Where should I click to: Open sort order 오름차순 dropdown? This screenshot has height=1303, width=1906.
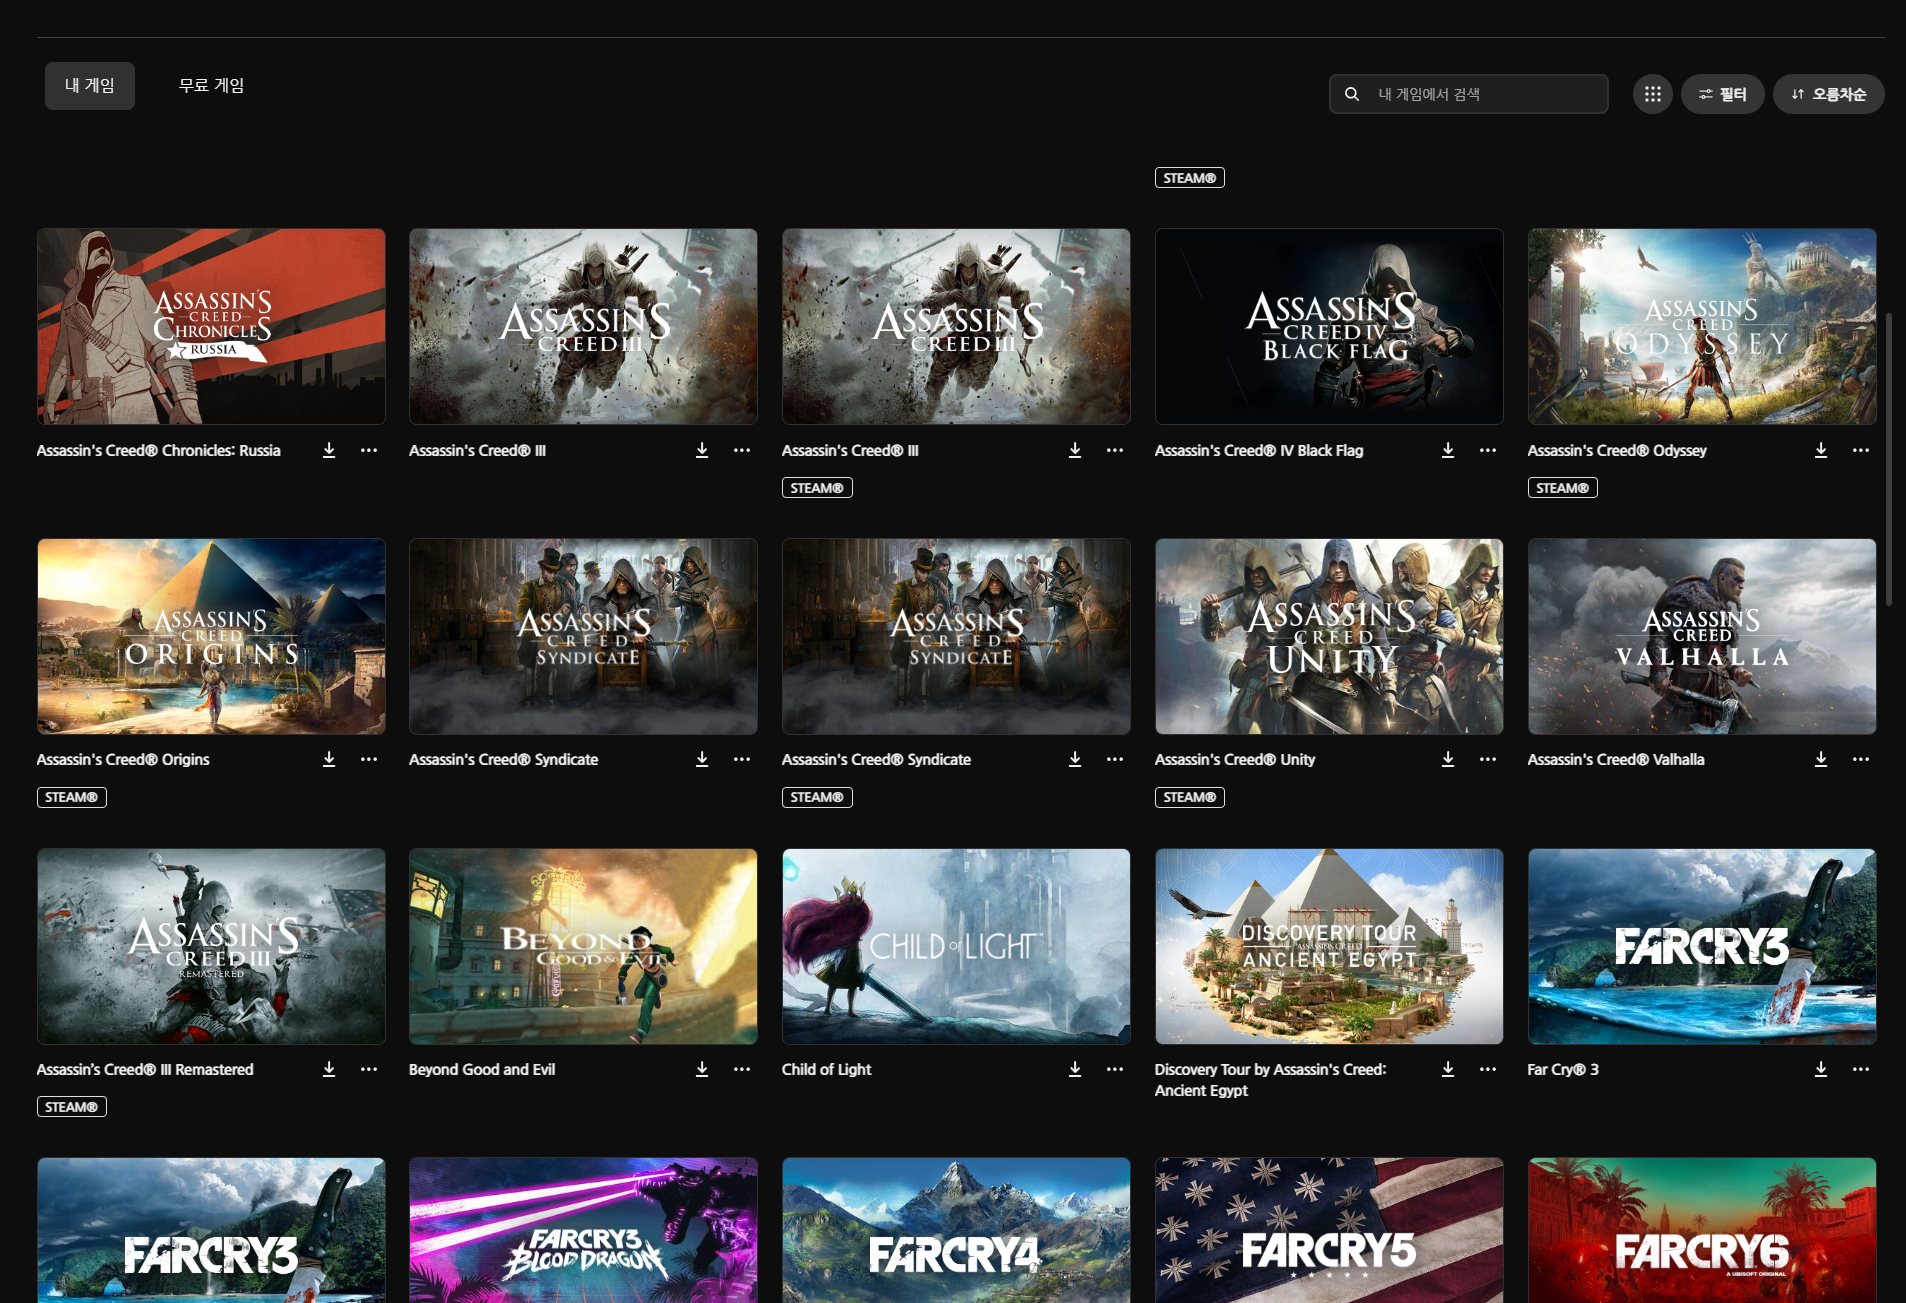coord(1828,94)
